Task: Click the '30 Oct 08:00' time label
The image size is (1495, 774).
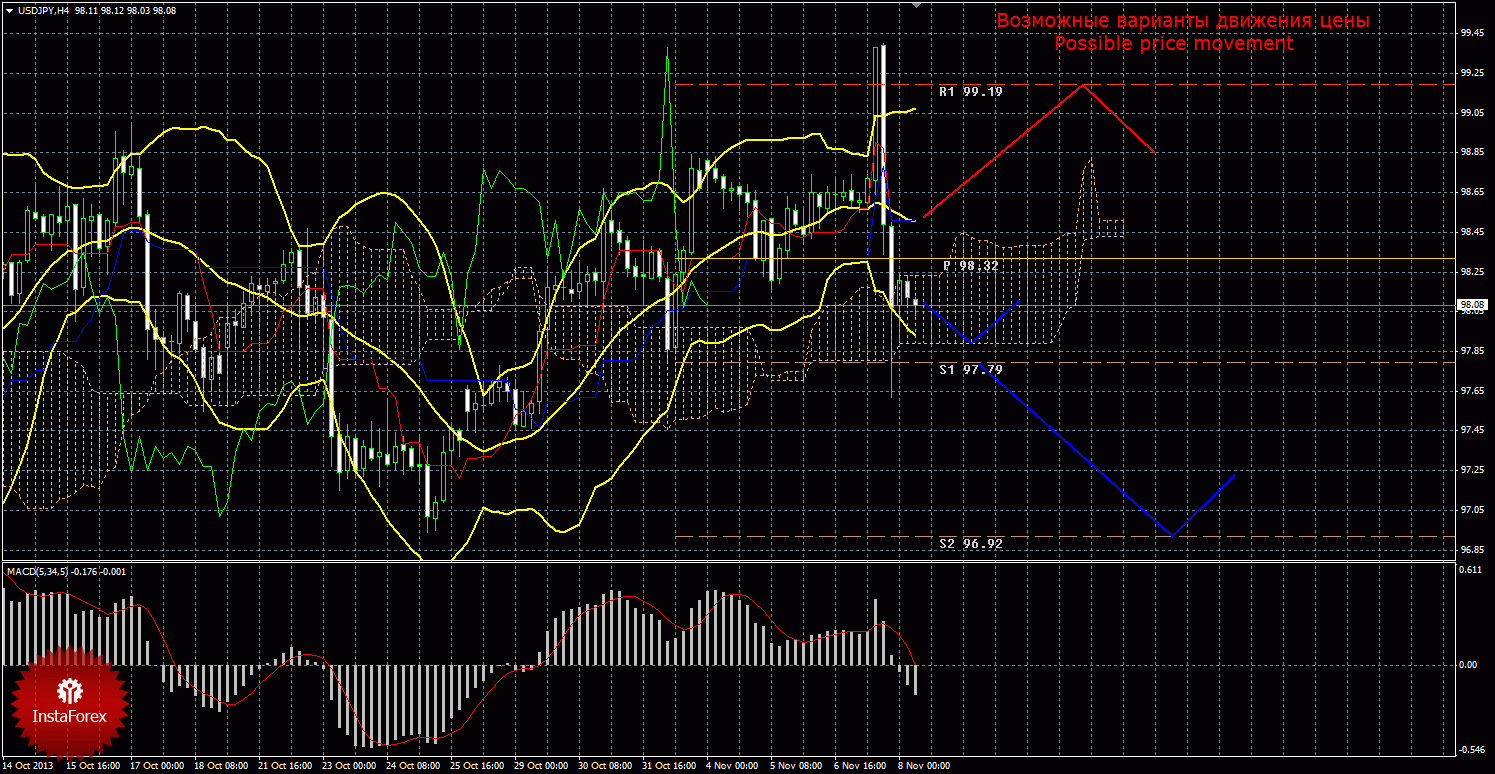Action: pyautogui.click(x=606, y=767)
